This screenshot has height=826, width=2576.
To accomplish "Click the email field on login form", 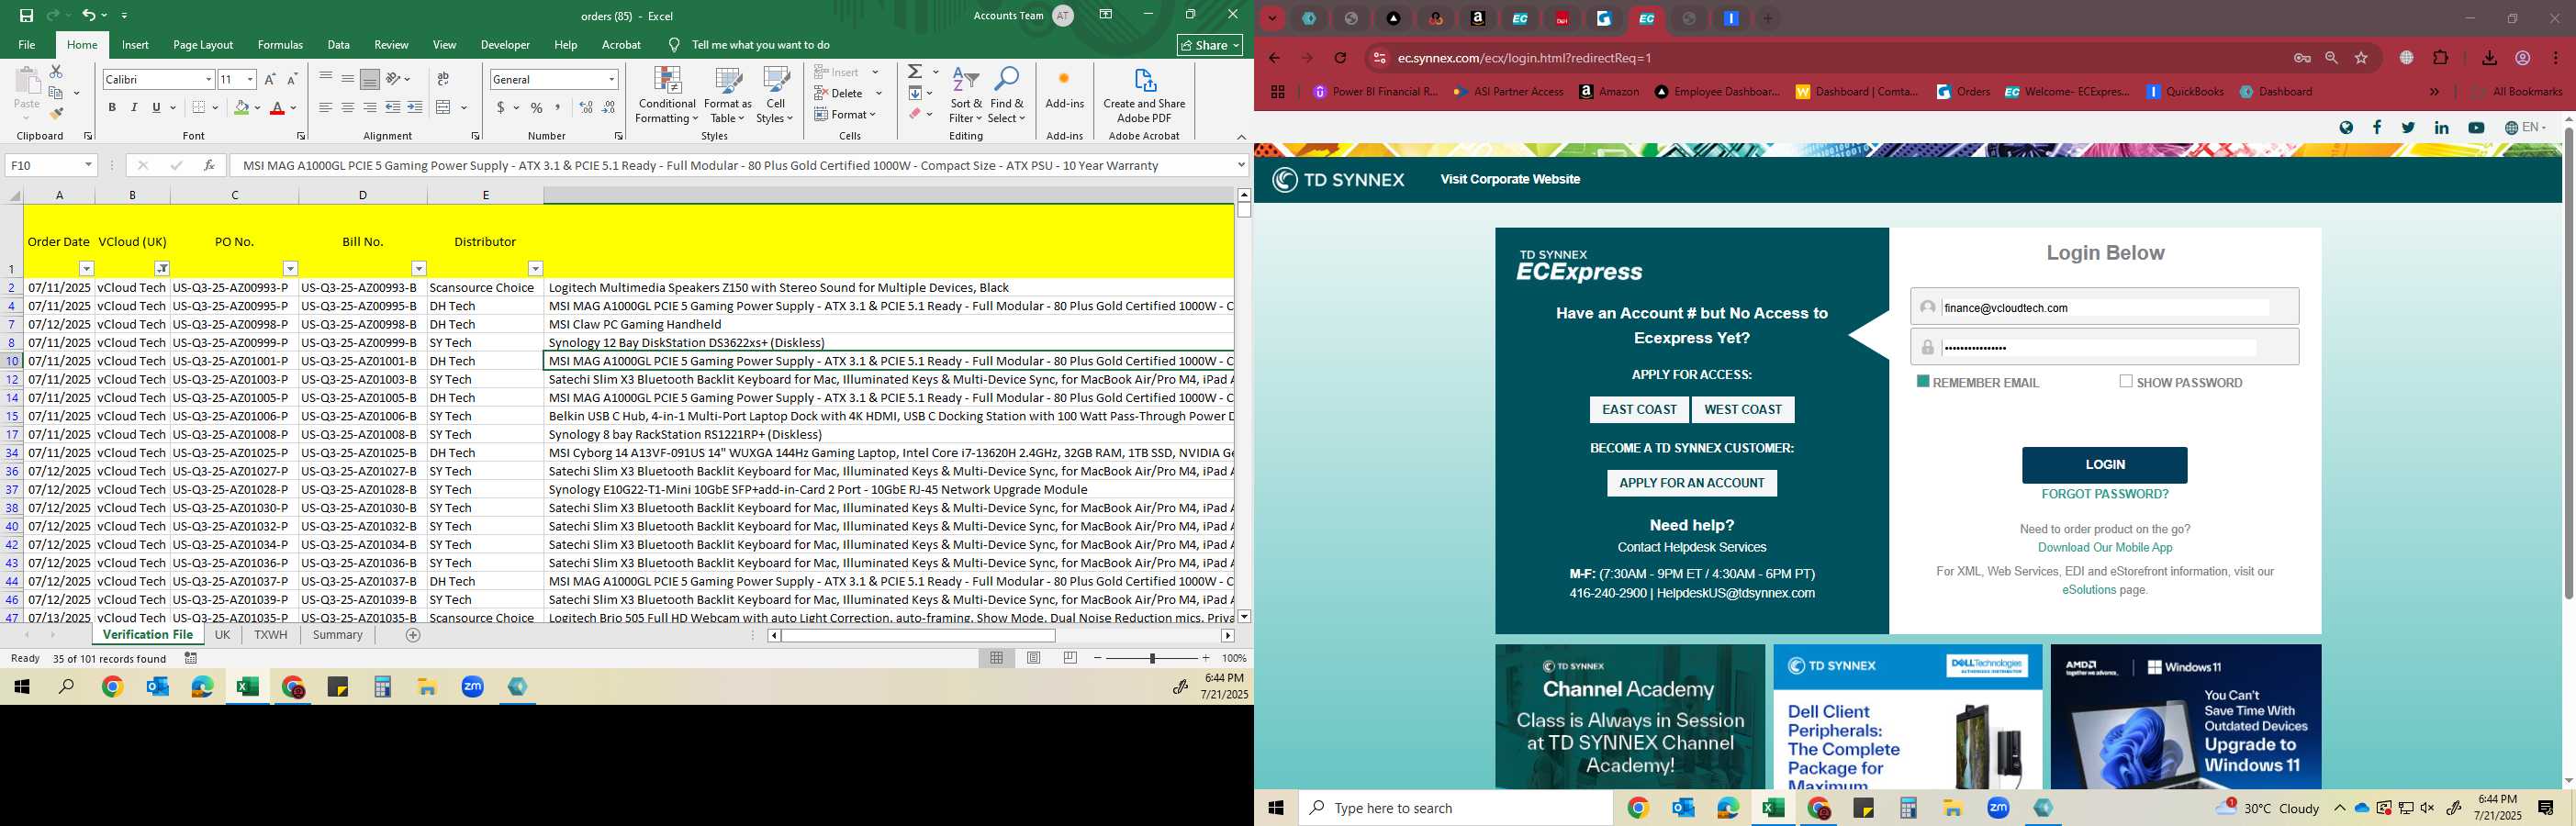I will (2104, 307).
